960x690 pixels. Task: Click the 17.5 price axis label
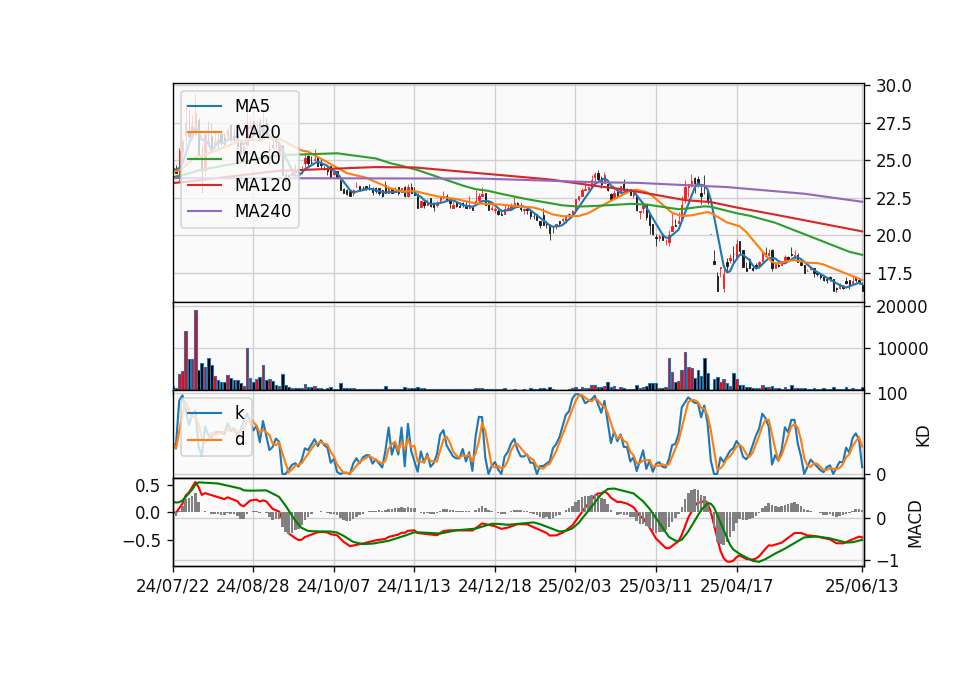pyautogui.click(x=894, y=274)
